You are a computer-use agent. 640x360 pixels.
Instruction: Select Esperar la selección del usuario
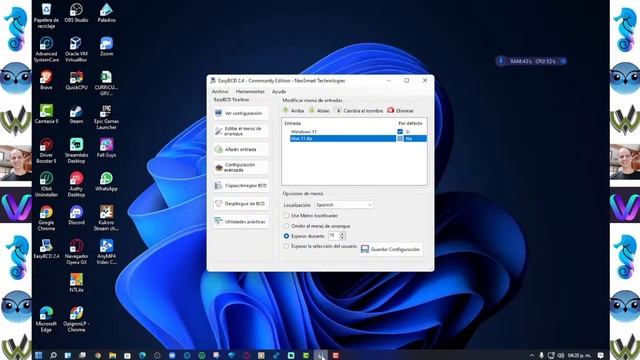click(x=287, y=246)
